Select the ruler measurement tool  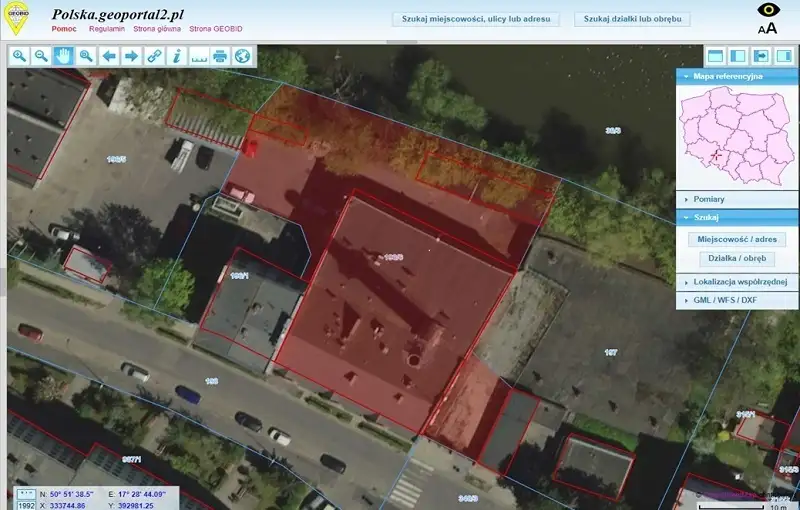tap(198, 56)
